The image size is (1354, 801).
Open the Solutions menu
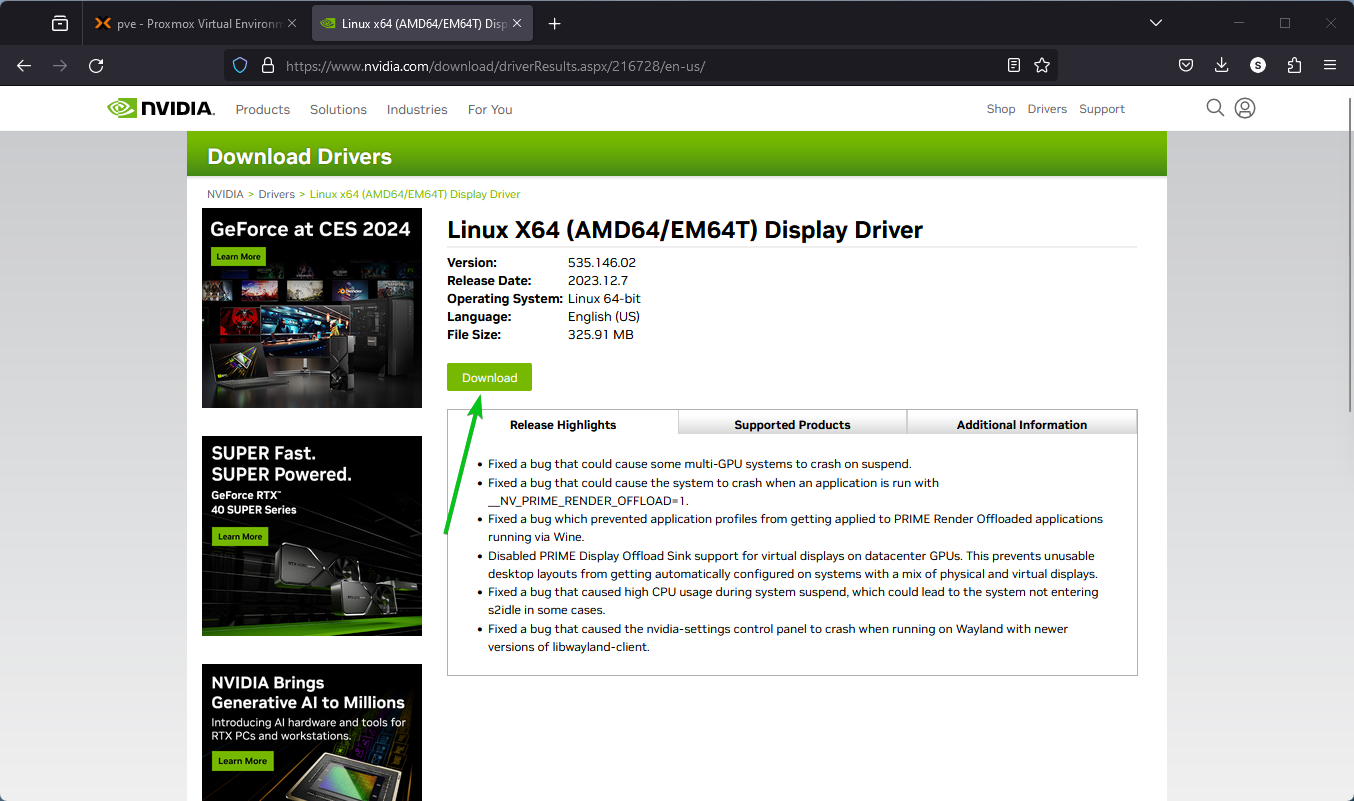(x=338, y=109)
